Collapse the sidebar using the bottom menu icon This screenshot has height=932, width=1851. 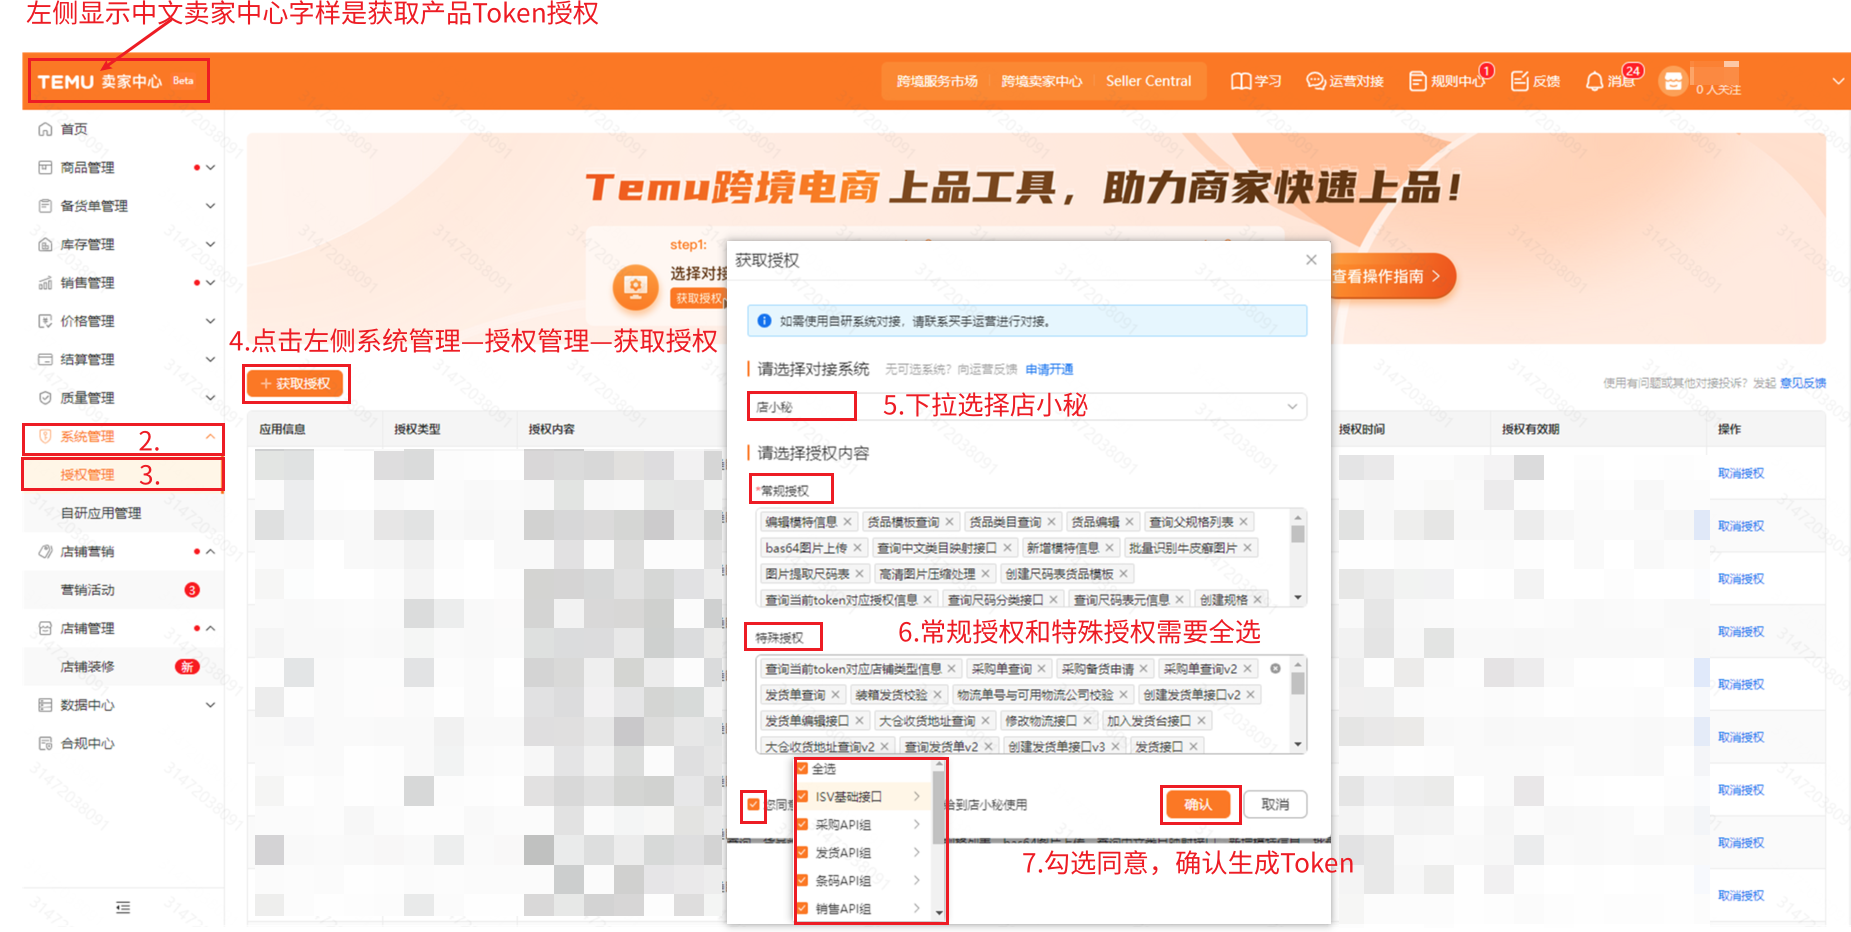tap(123, 907)
